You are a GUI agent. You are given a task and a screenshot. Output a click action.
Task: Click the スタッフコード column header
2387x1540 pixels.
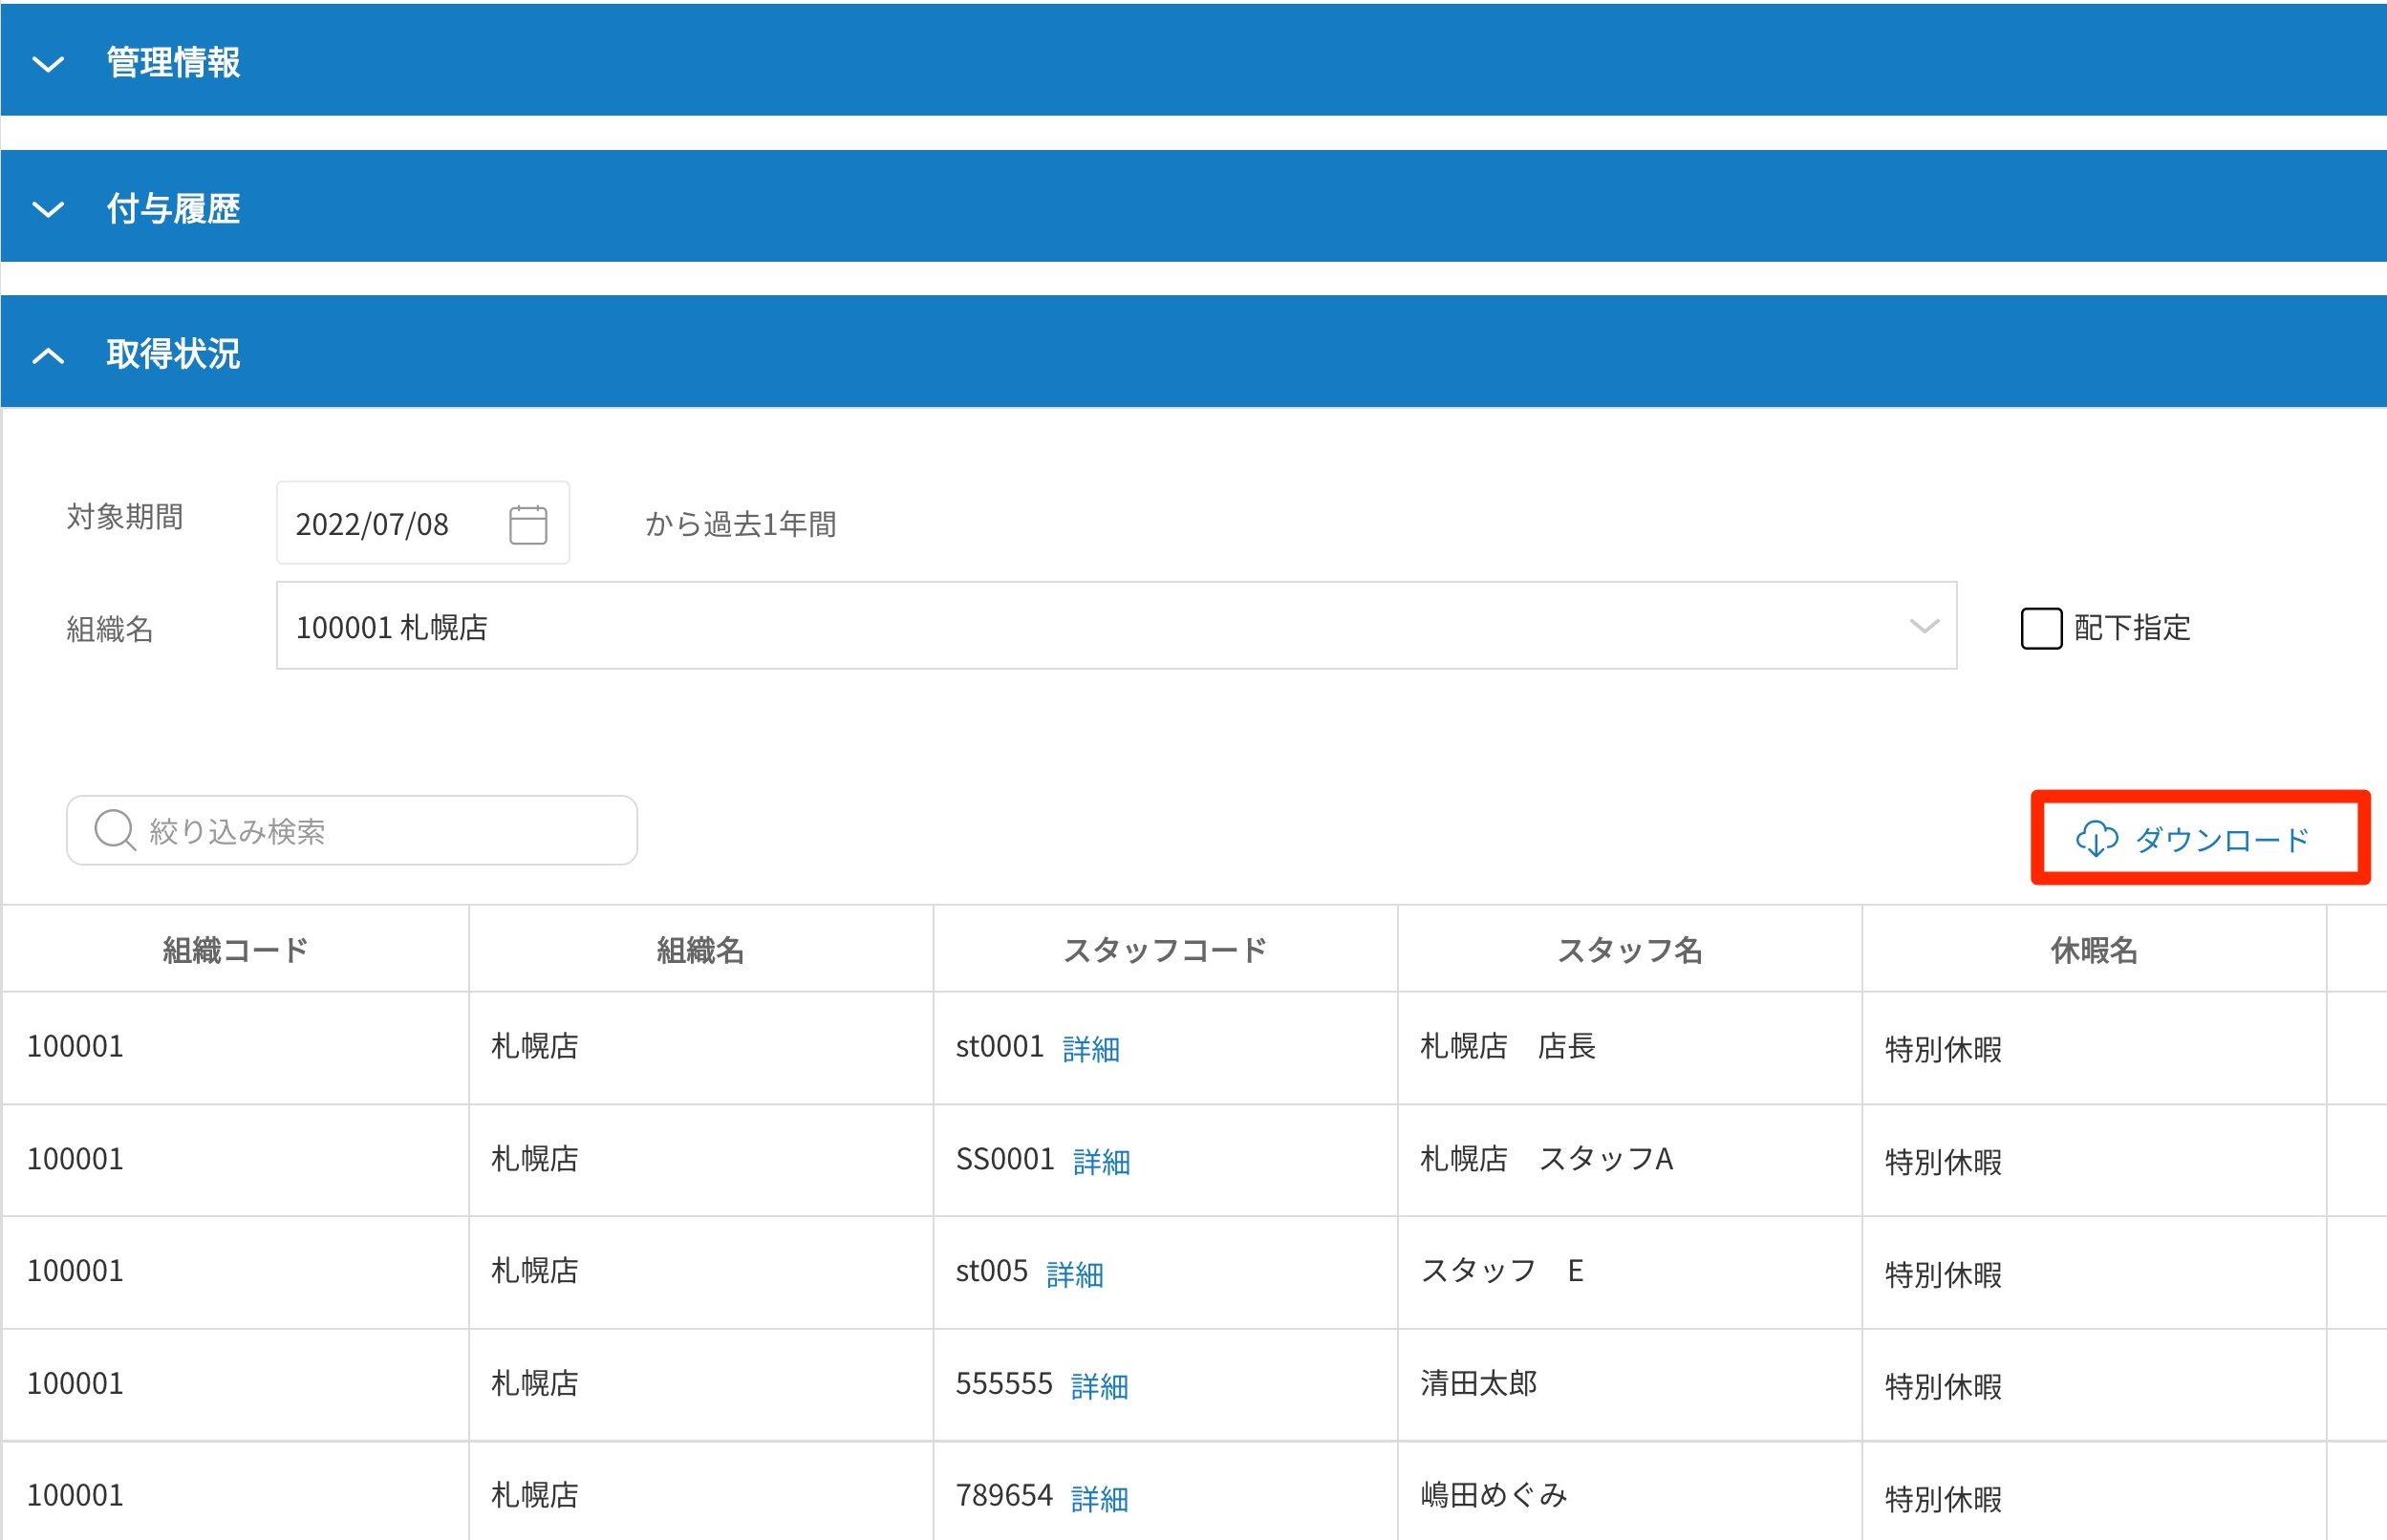(x=1164, y=950)
